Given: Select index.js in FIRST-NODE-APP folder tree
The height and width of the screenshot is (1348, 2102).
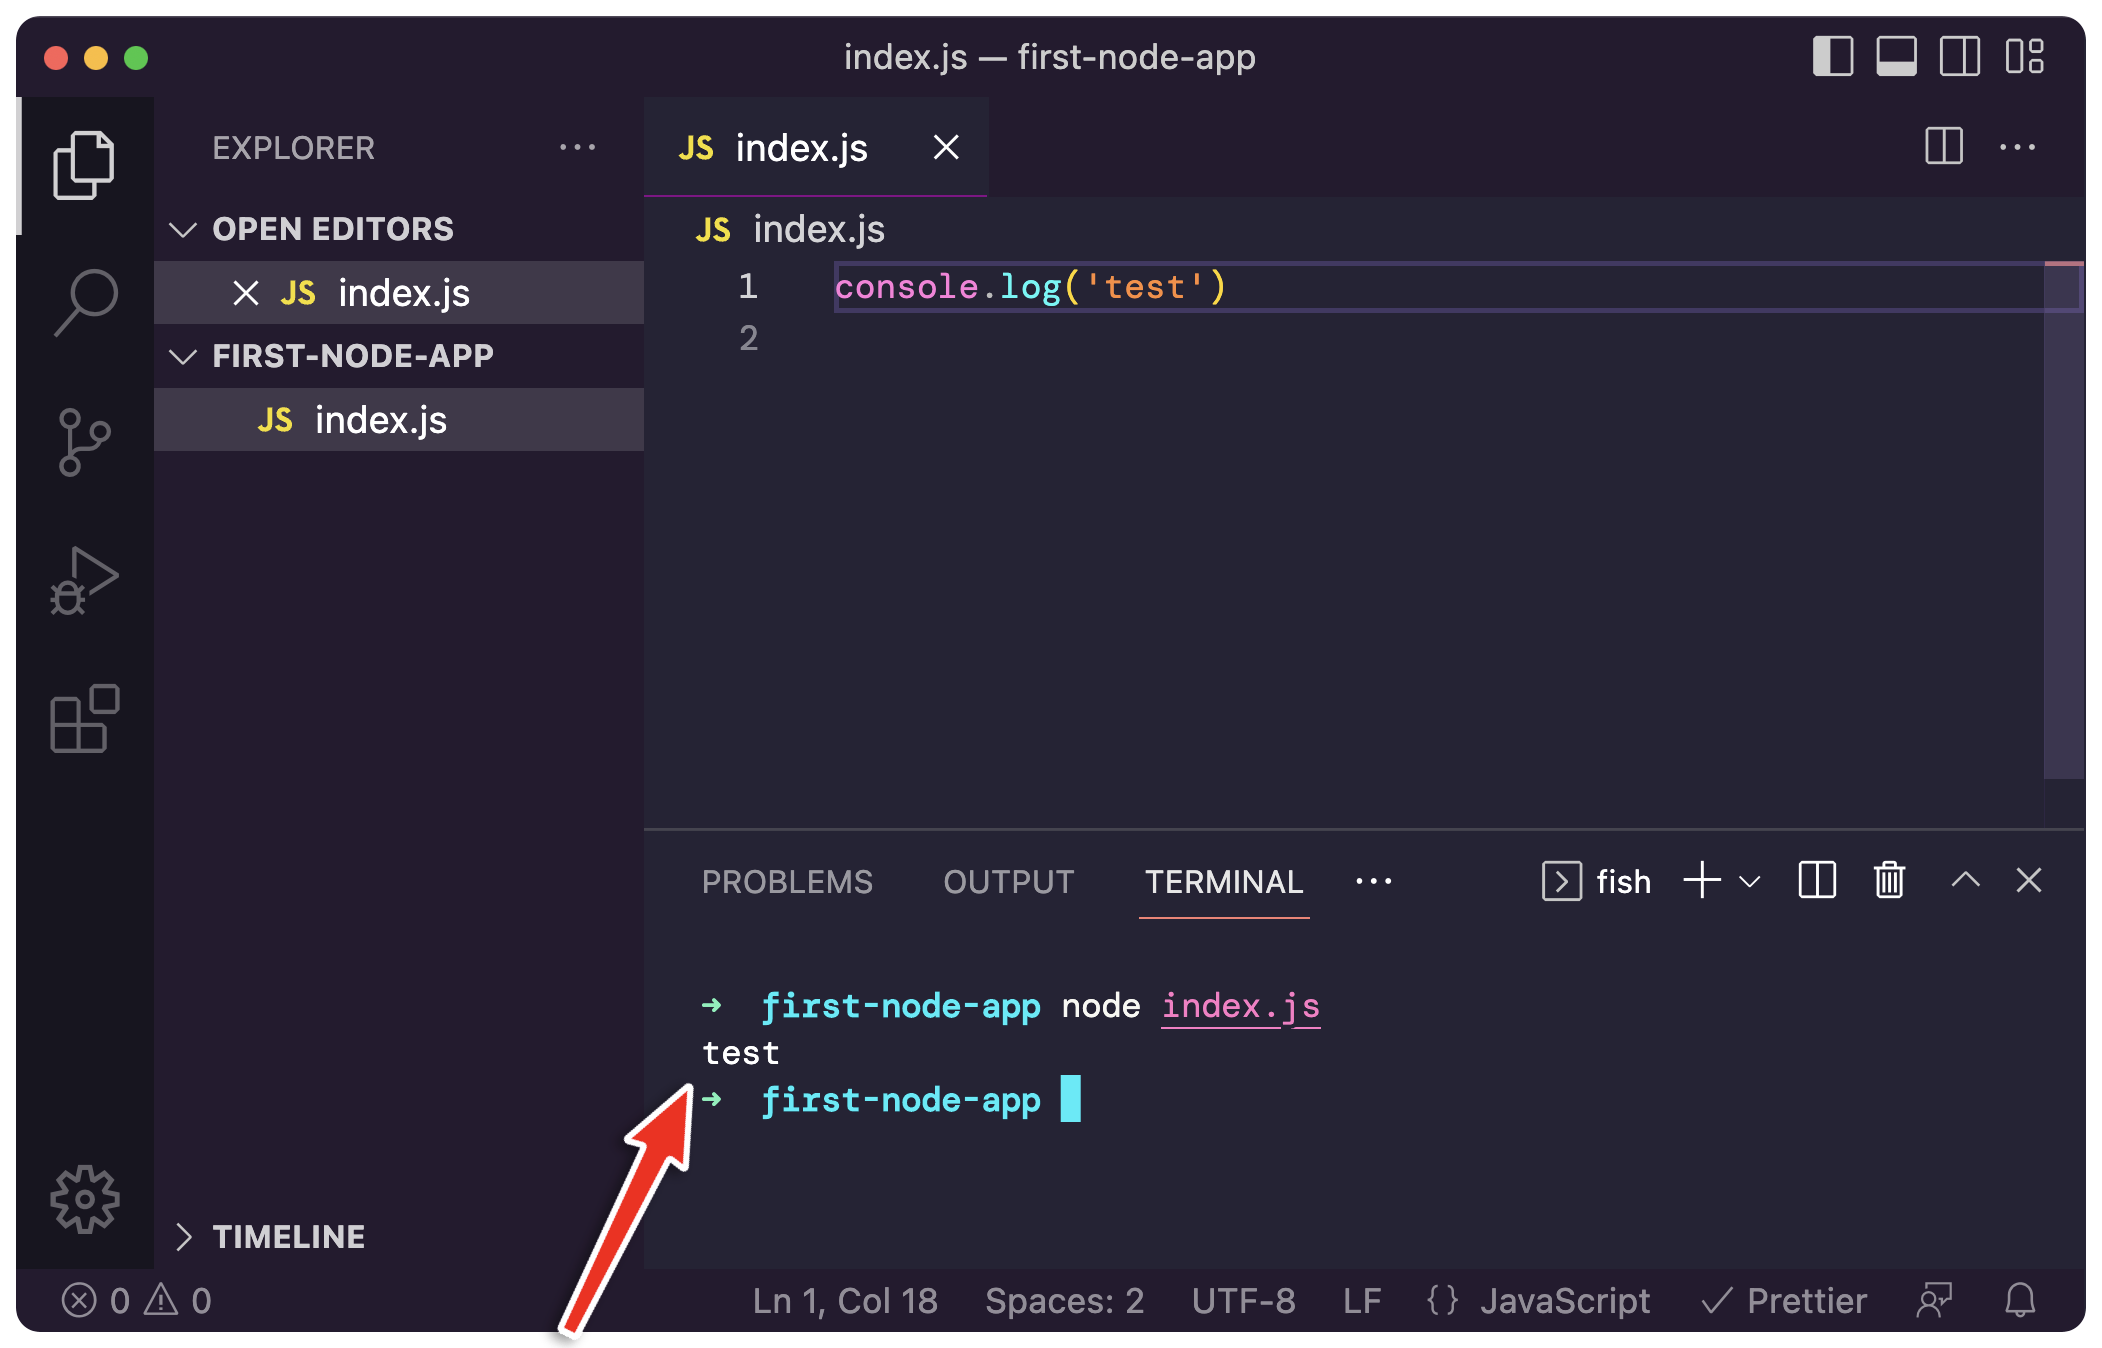Looking at the screenshot, I should (x=380, y=420).
